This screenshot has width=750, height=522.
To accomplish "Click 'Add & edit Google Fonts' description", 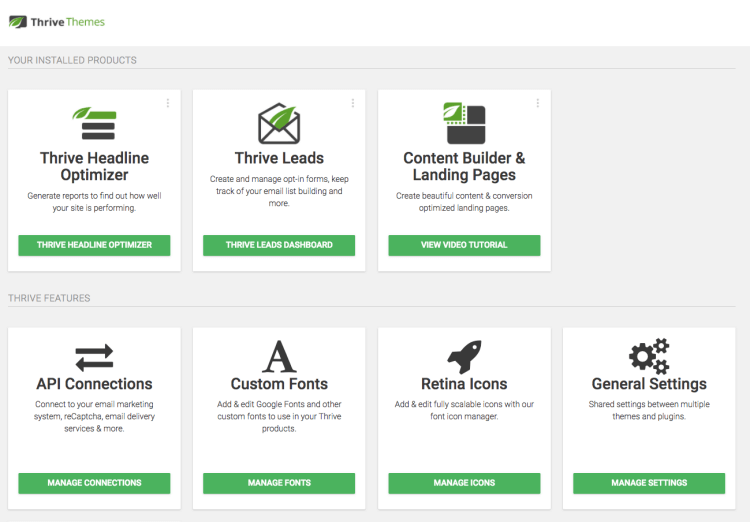I will point(279,416).
